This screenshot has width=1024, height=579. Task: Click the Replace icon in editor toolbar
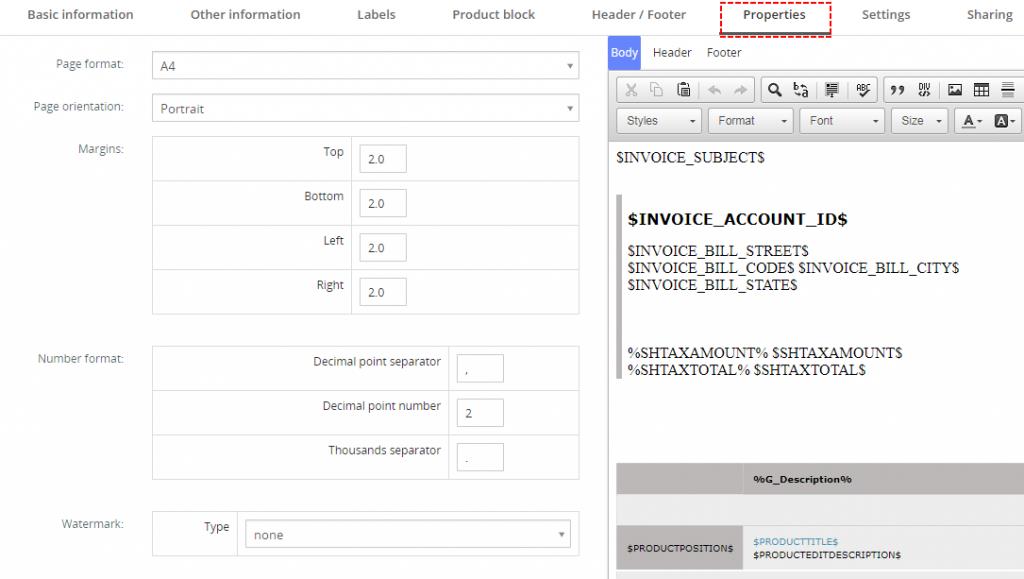[801, 90]
